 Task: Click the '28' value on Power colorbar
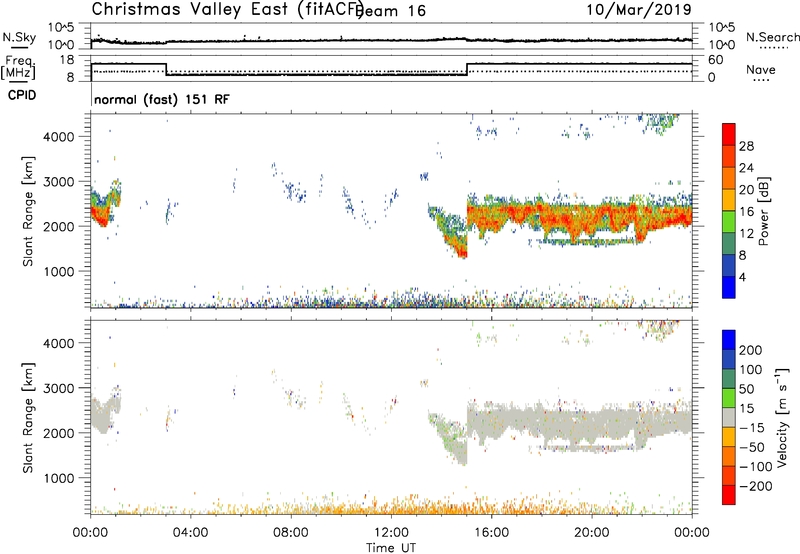pyautogui.click(x=746, y=146)
